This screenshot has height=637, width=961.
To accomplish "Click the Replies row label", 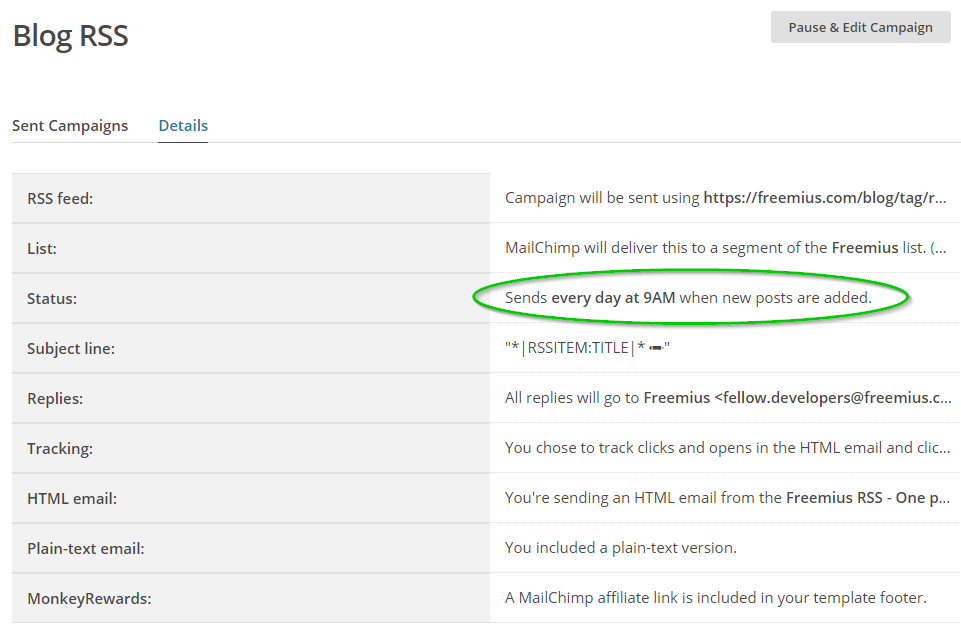I will [55, 398].
